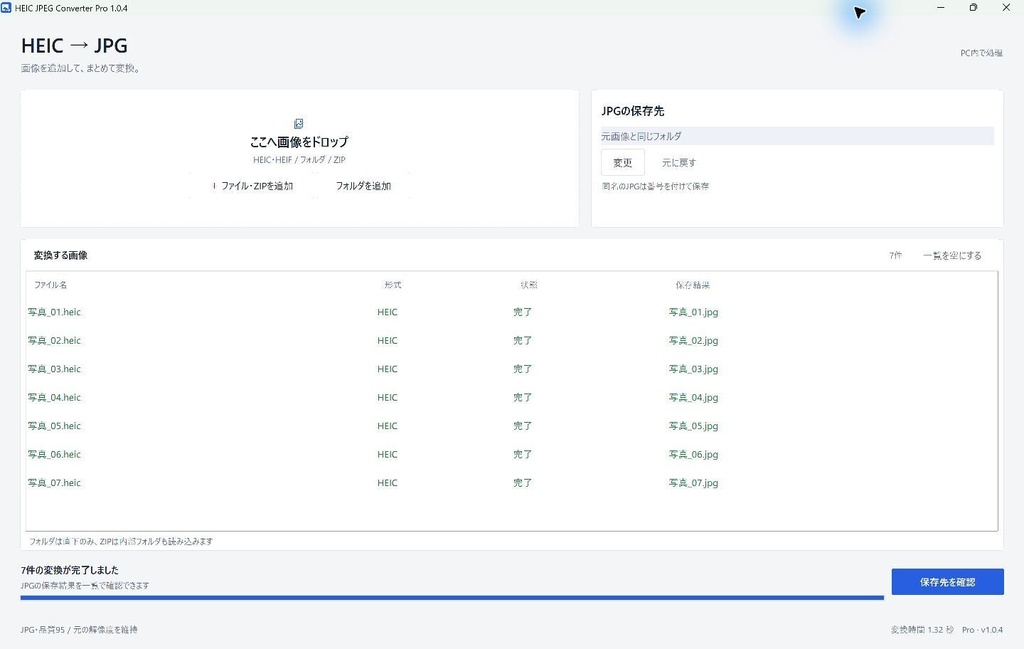1024x649 pixels.
Task: Click the saved result 写真_02.jpg
Action: coord(694,341)
